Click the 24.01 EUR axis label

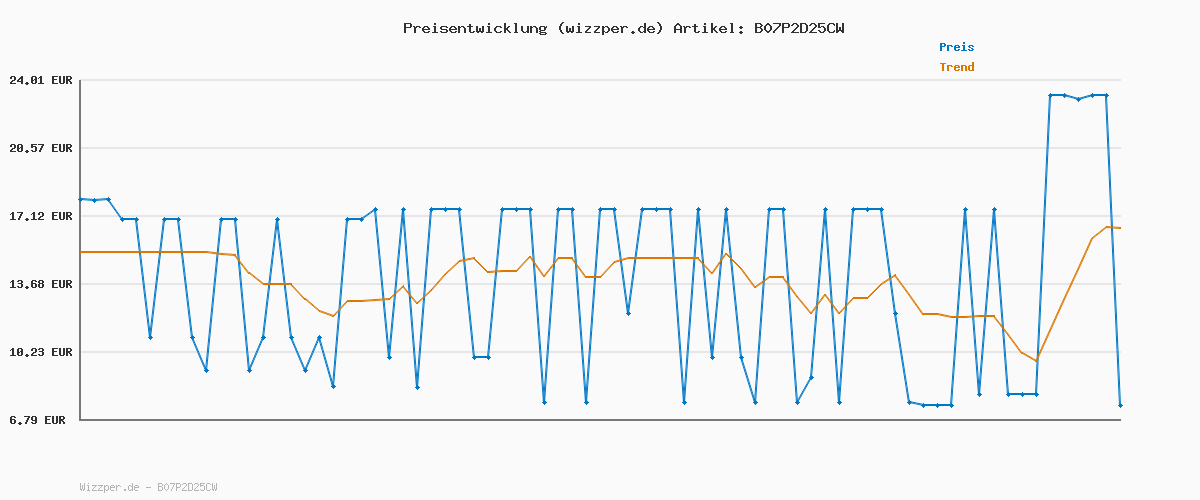41,80
